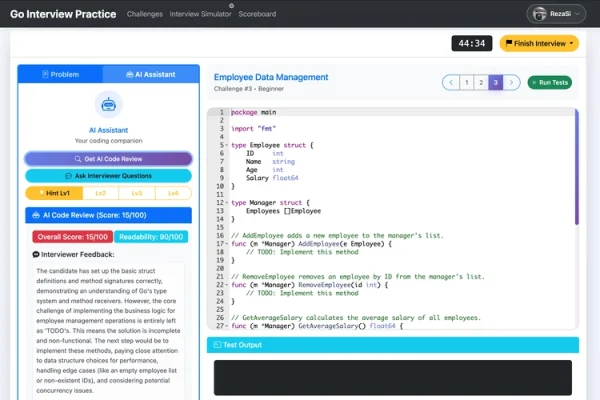Select hint level Lv4
Image resolution: width=600 pixels, height=400 pixels.
[173, 193]
